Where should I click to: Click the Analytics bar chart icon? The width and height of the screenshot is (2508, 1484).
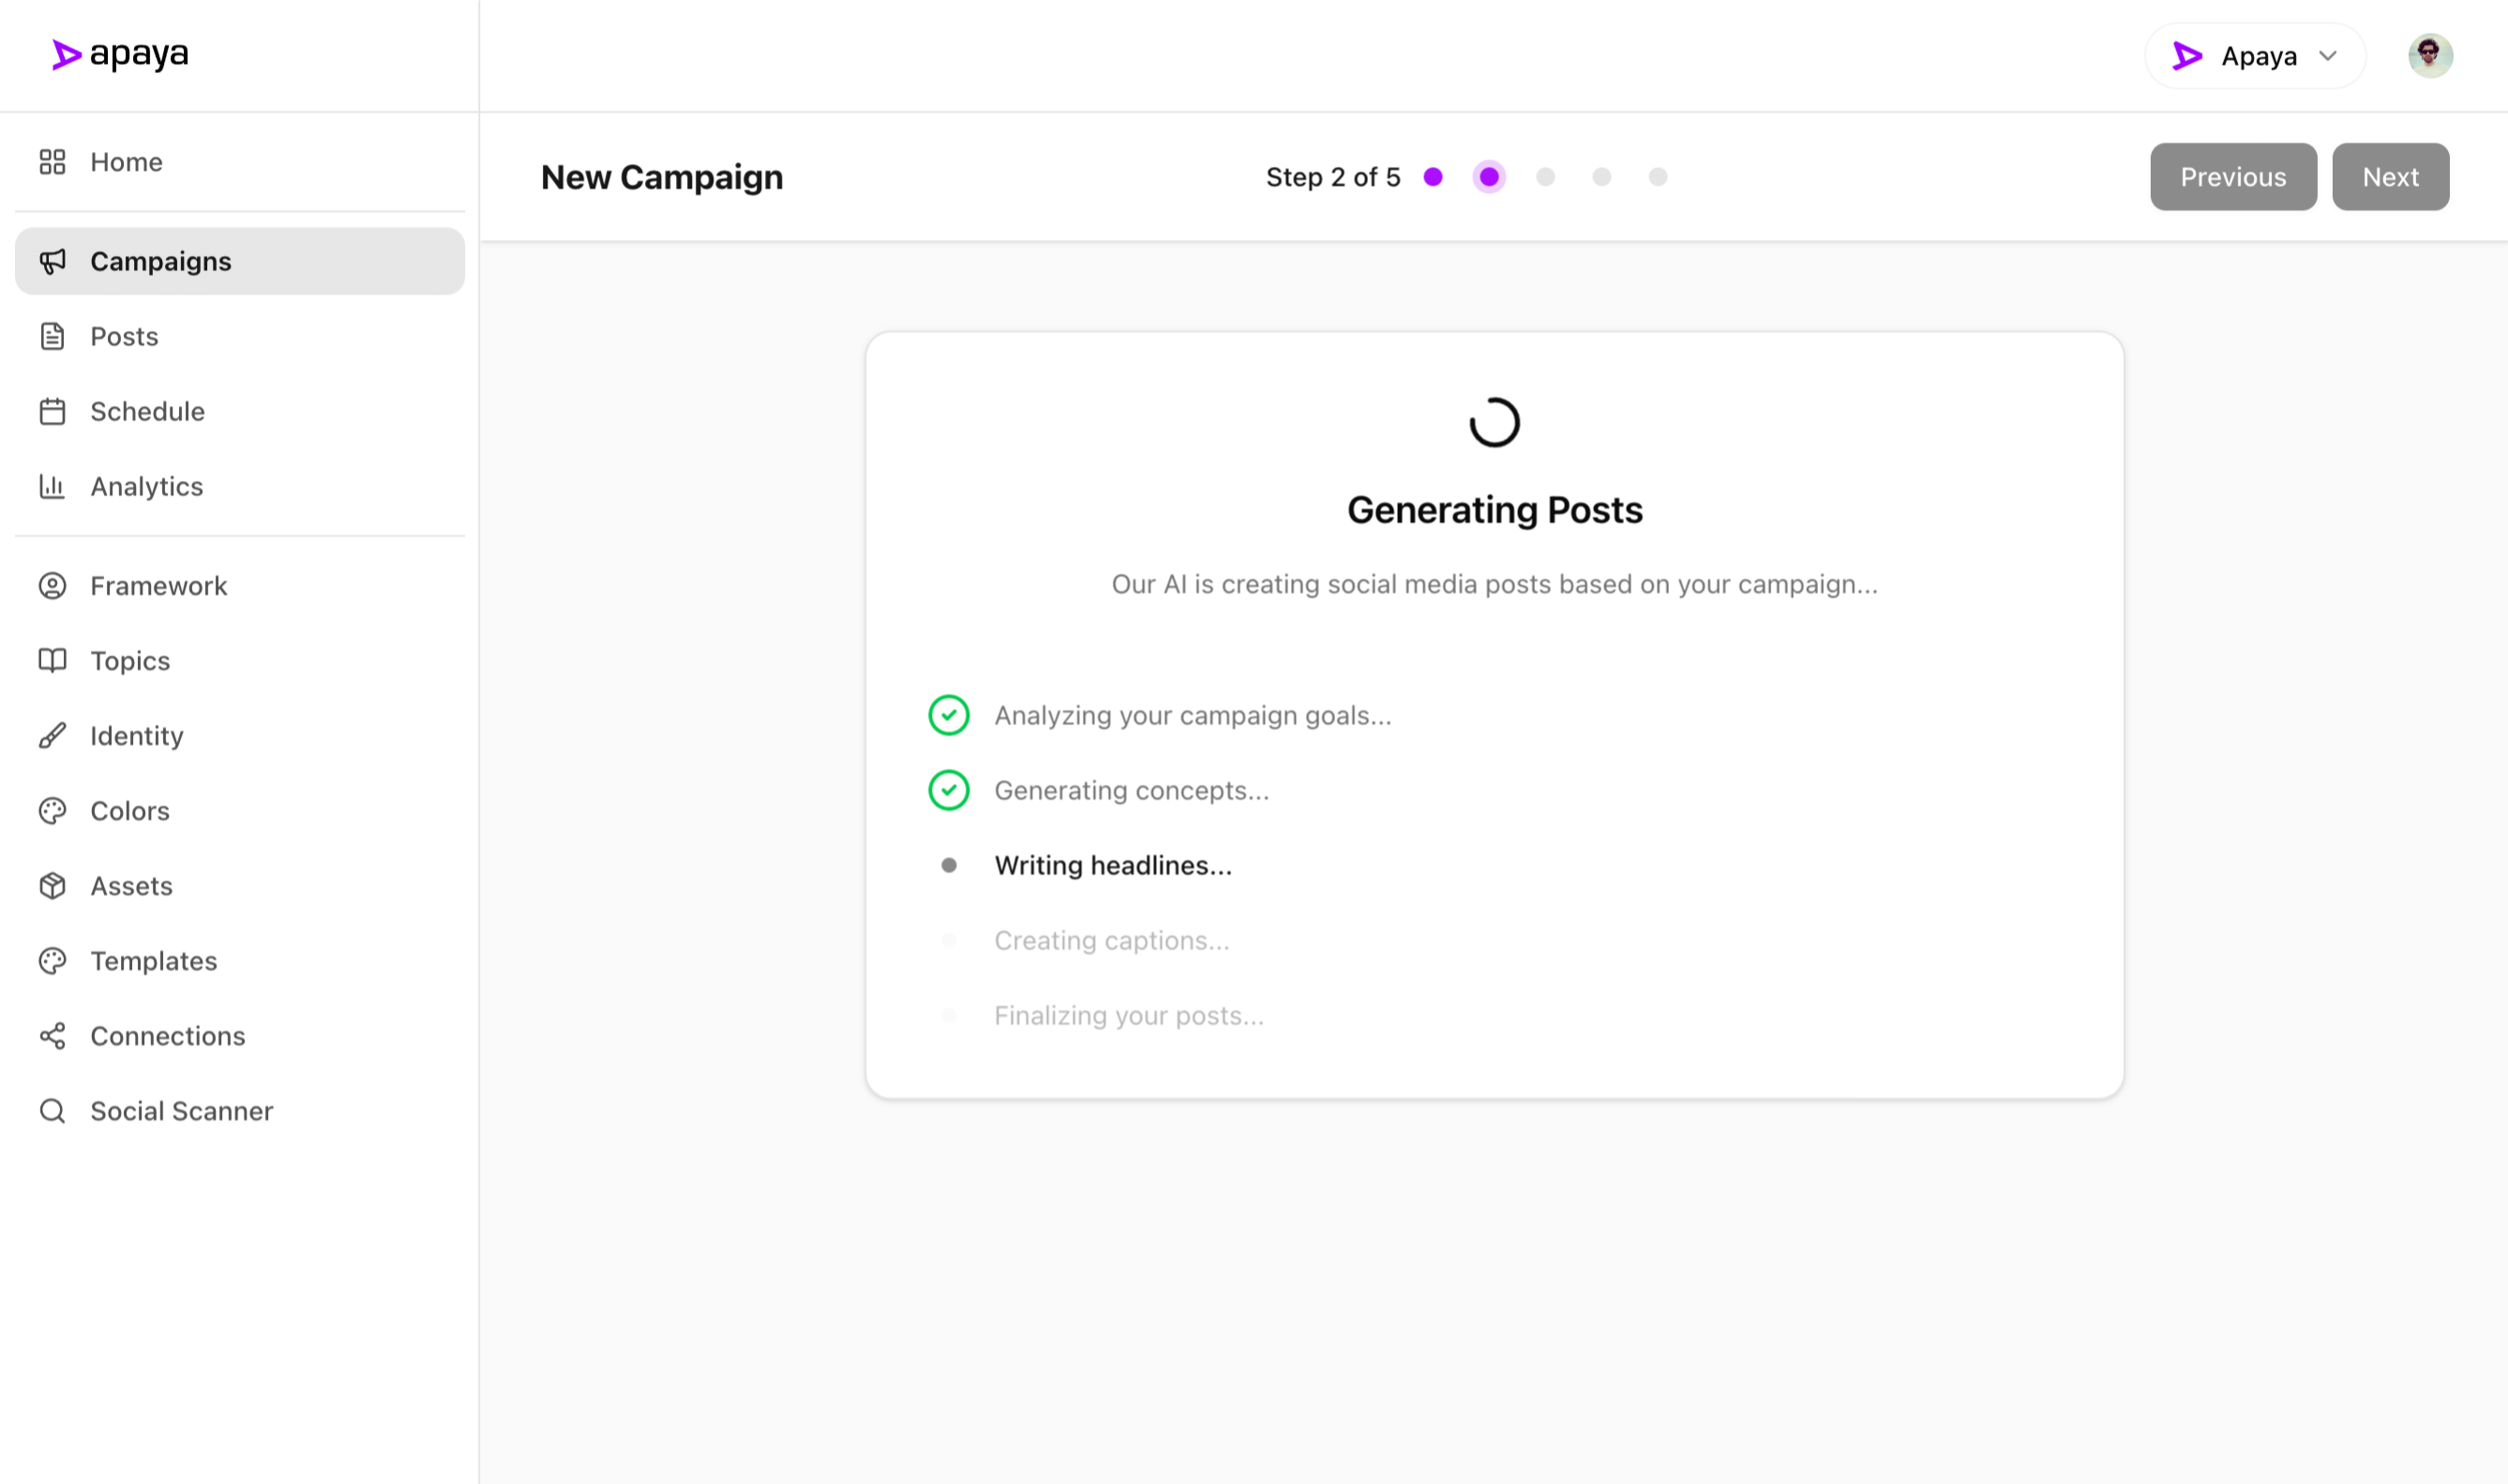52,486
